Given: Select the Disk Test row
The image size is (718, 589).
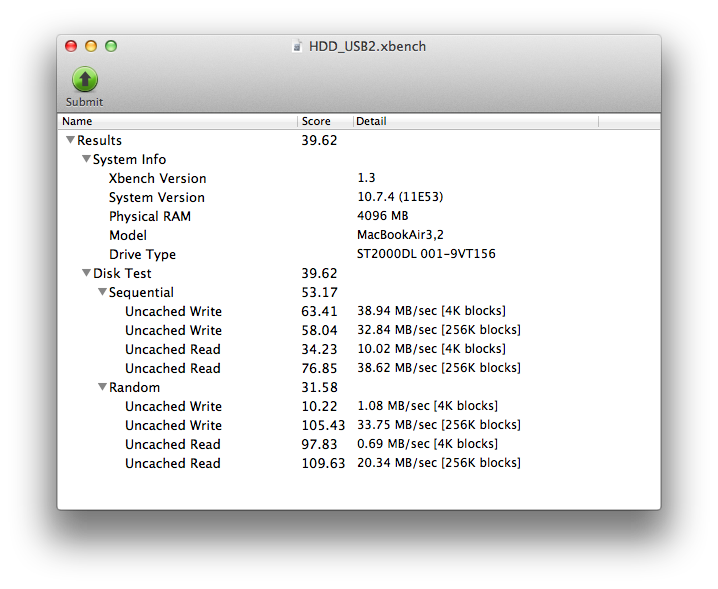Looking at the screenshot, I should (x=359, y=273).
